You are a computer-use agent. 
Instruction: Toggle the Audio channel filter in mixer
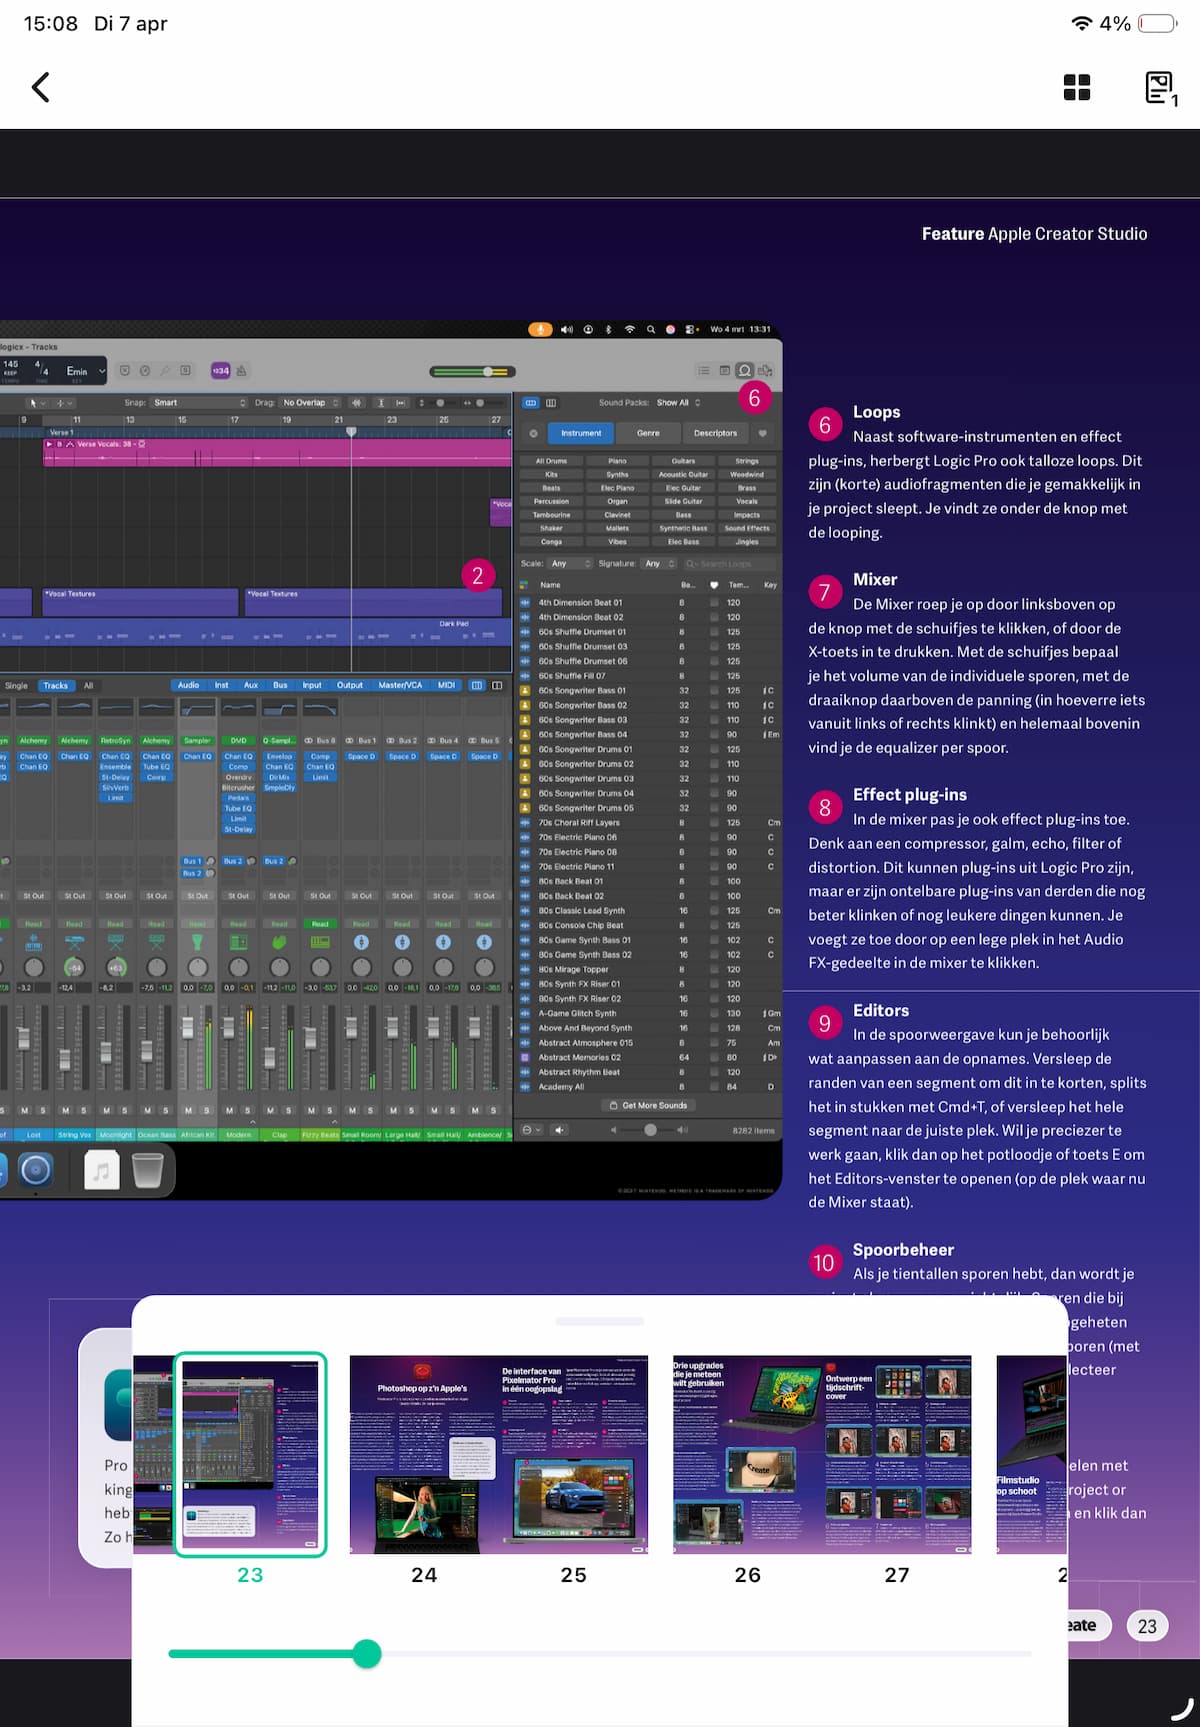188,685
